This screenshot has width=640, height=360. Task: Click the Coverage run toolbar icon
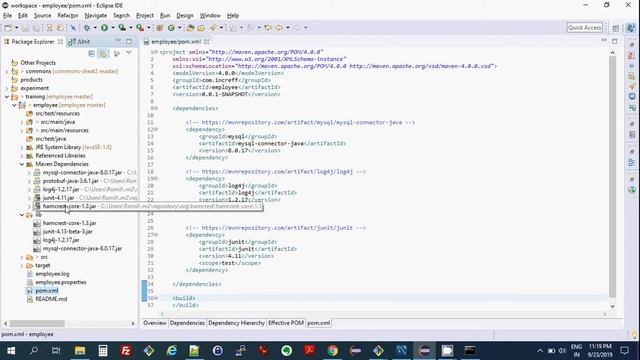122,28
